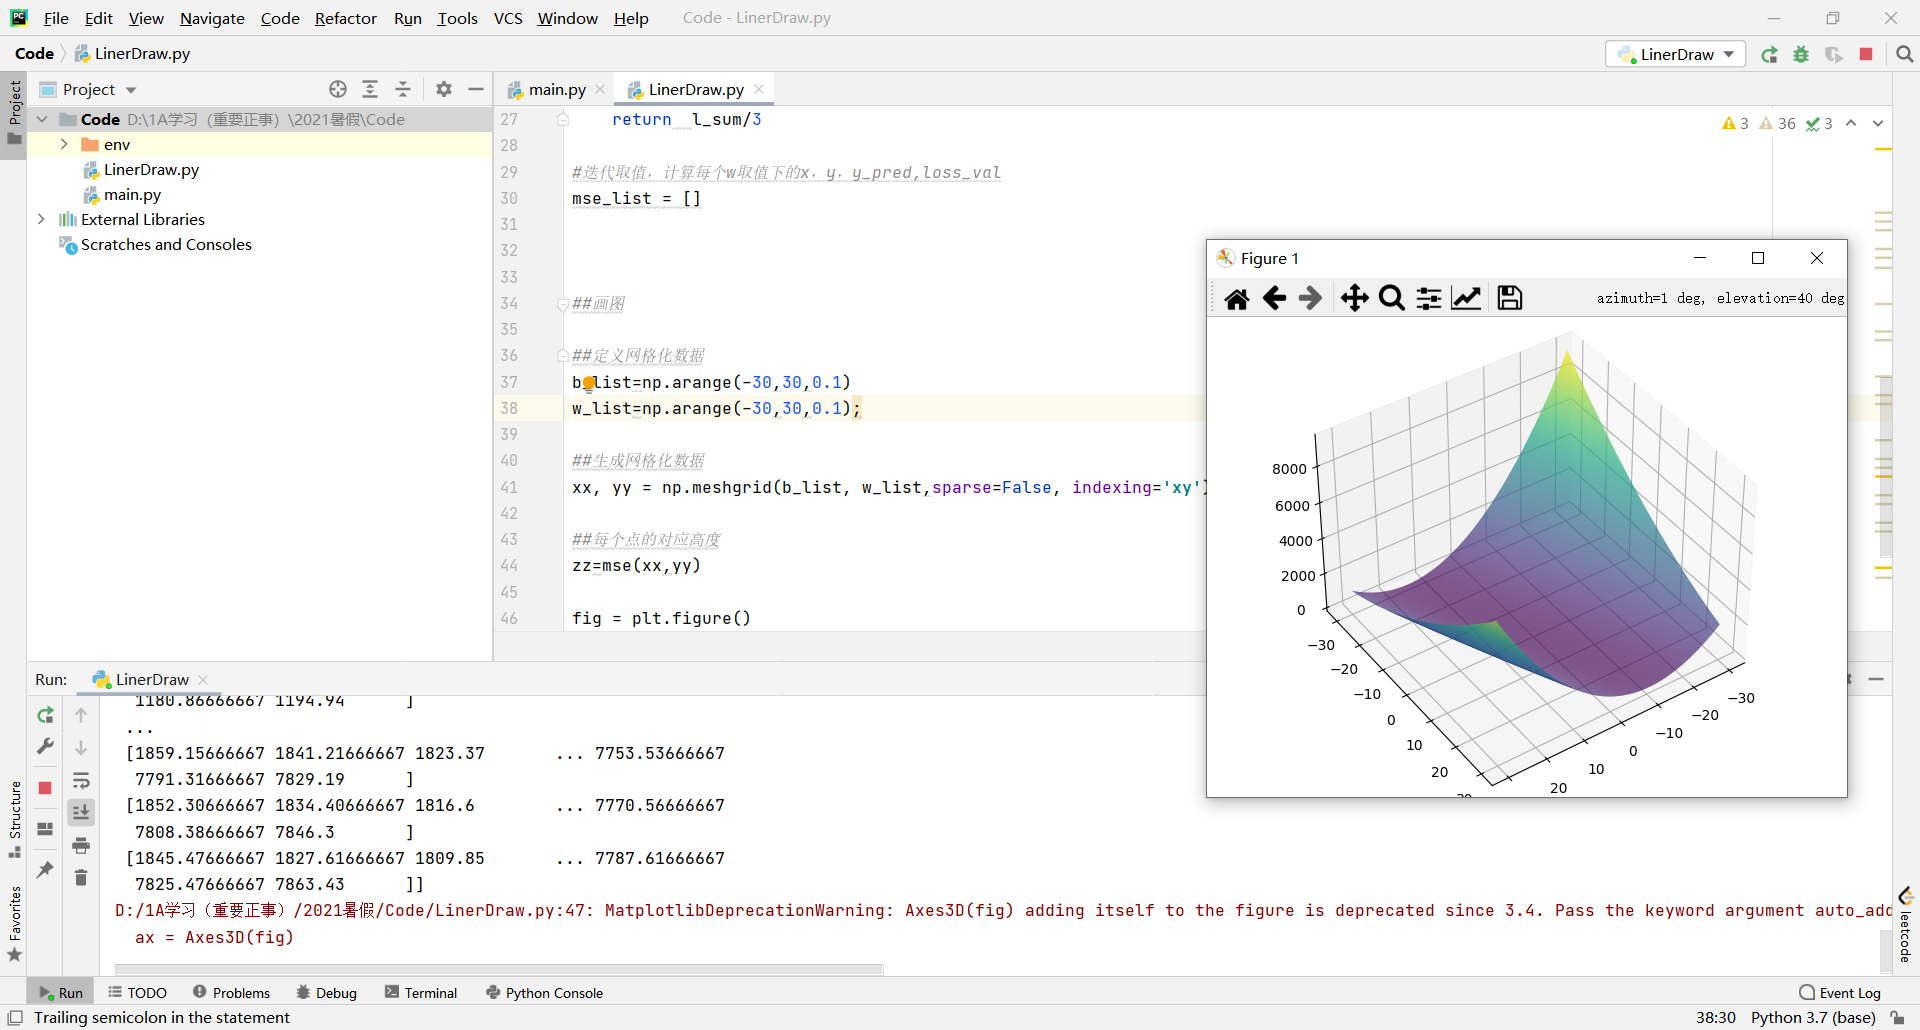Screen dimensions: 1920x1030
Task: Collapse the Code root folder
Action: [x=42, y=119]
